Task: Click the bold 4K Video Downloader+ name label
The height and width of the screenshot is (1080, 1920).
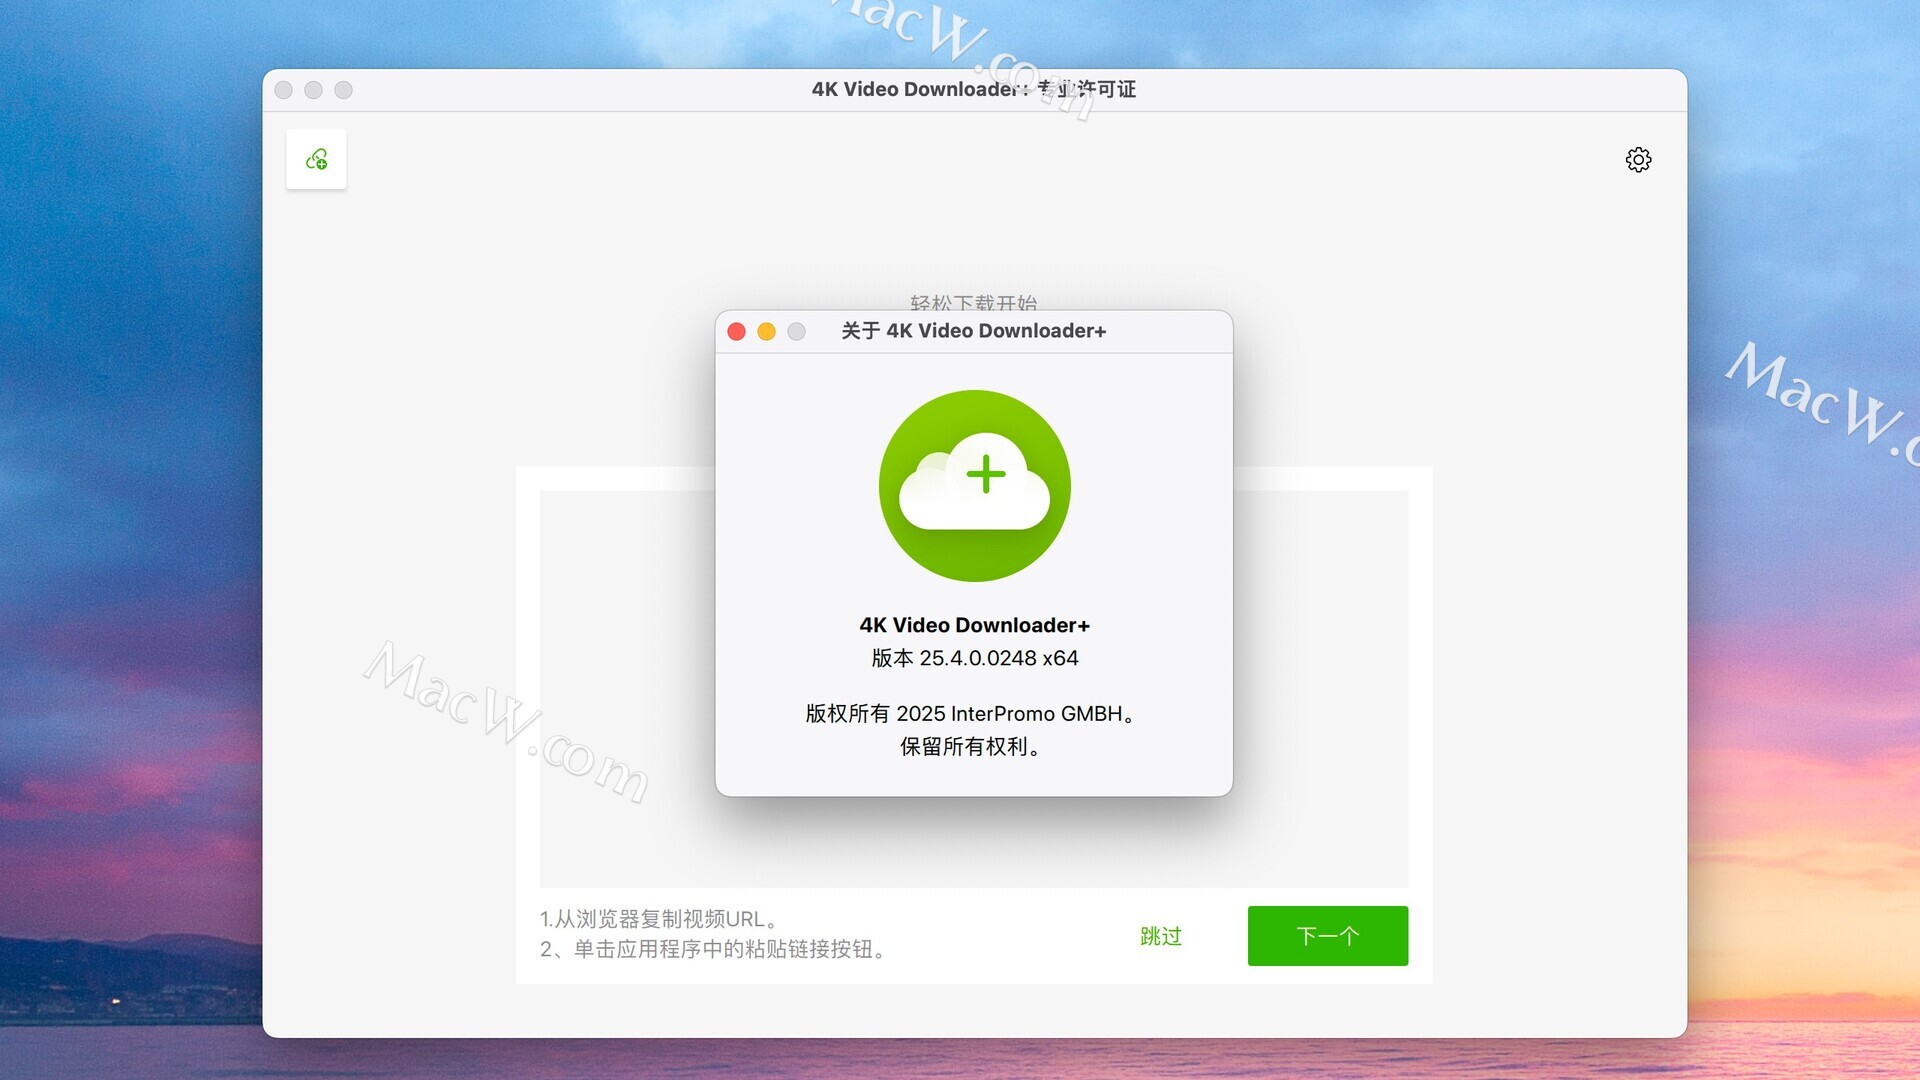Action: [x=974, y=625]
